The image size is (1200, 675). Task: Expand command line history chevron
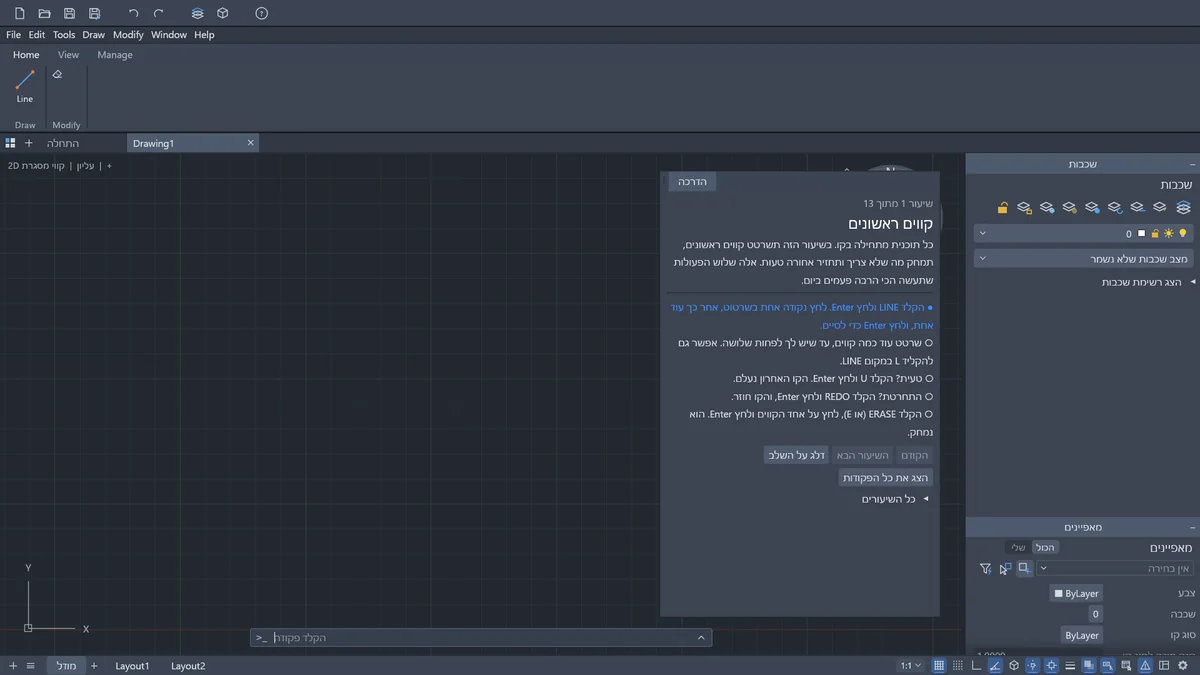tap(701, 638)
